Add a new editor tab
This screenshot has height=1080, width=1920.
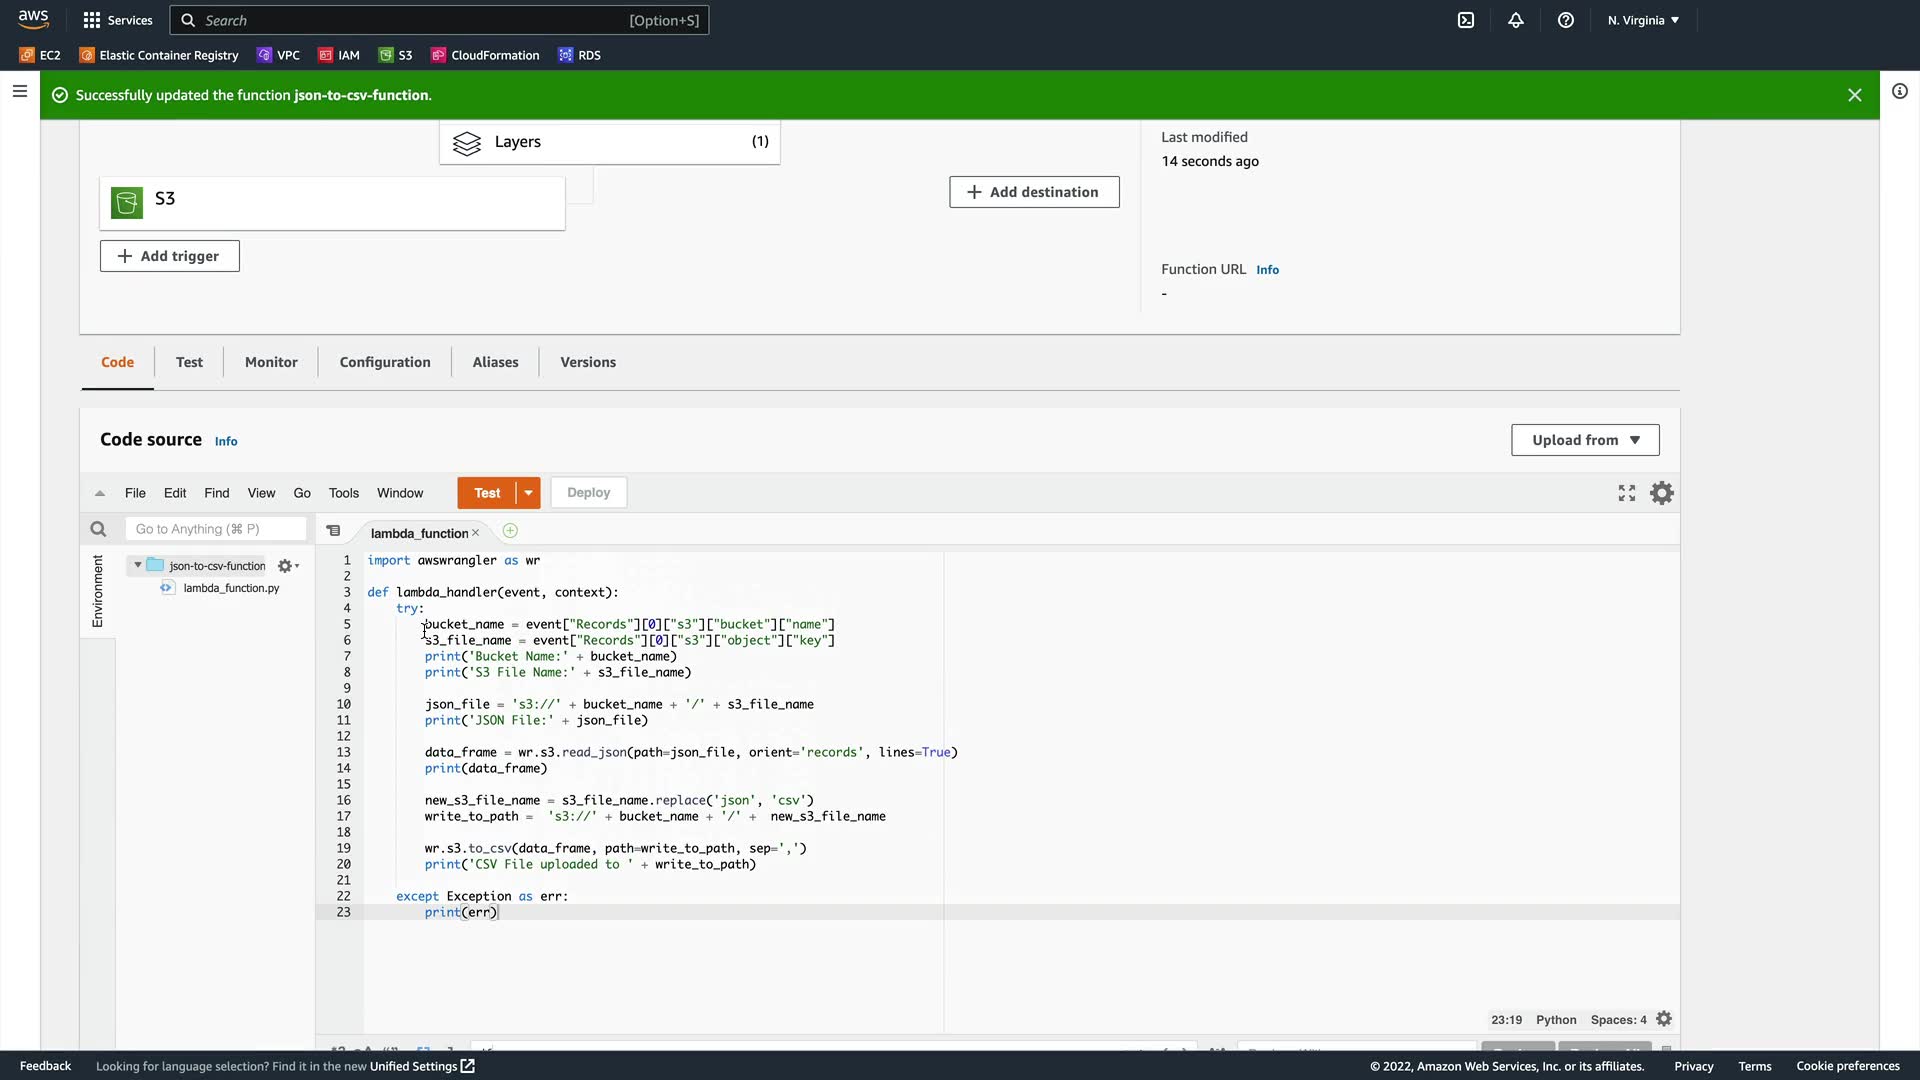pyautogui.click(x=510, y=531)
